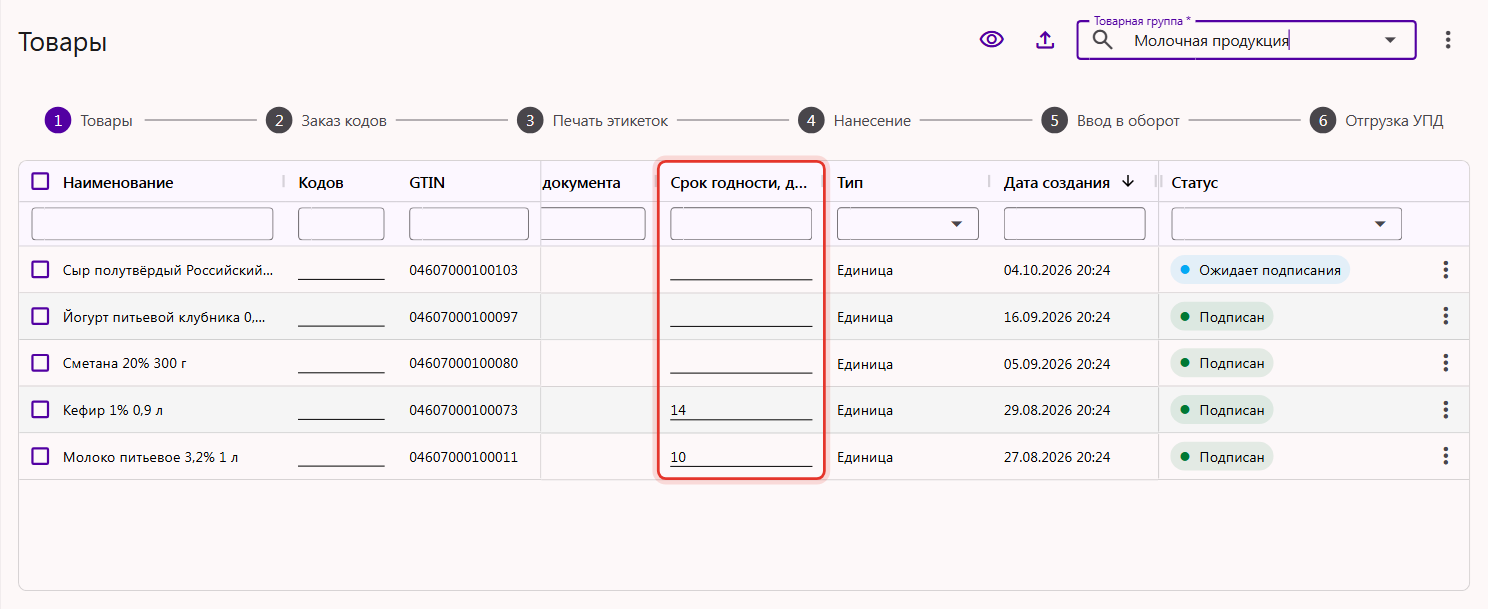
Task: Select checkbox for Сыр полутвёрдый Российский
Action: (40, 269)
